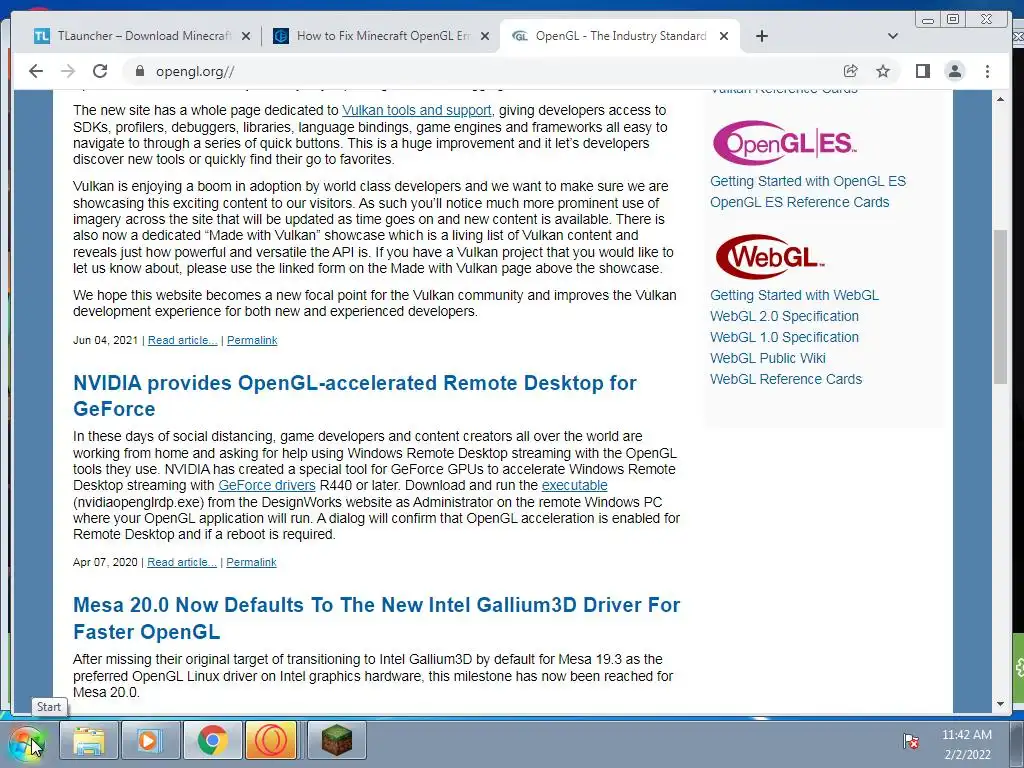1024x768 pixels.
Task: Open the WebGL 2.0 Specification link
Action: tap(784, 316)
